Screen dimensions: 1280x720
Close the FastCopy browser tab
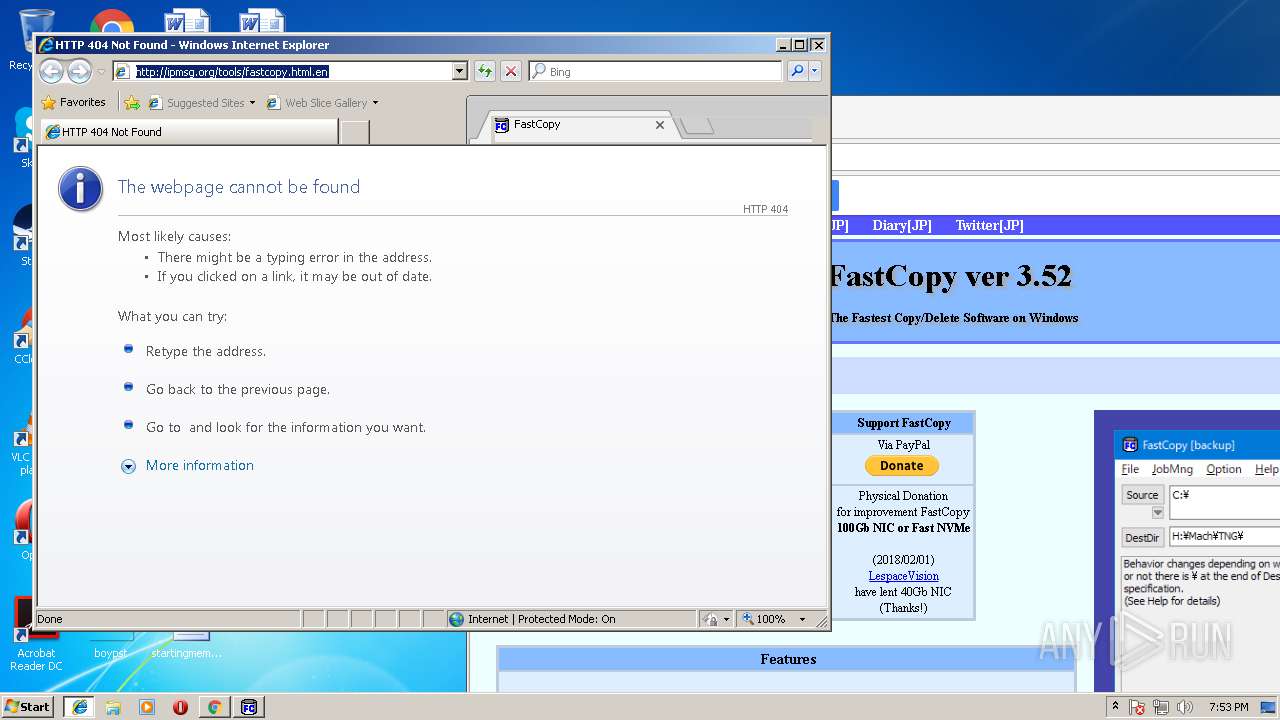[x=660, y=125]
